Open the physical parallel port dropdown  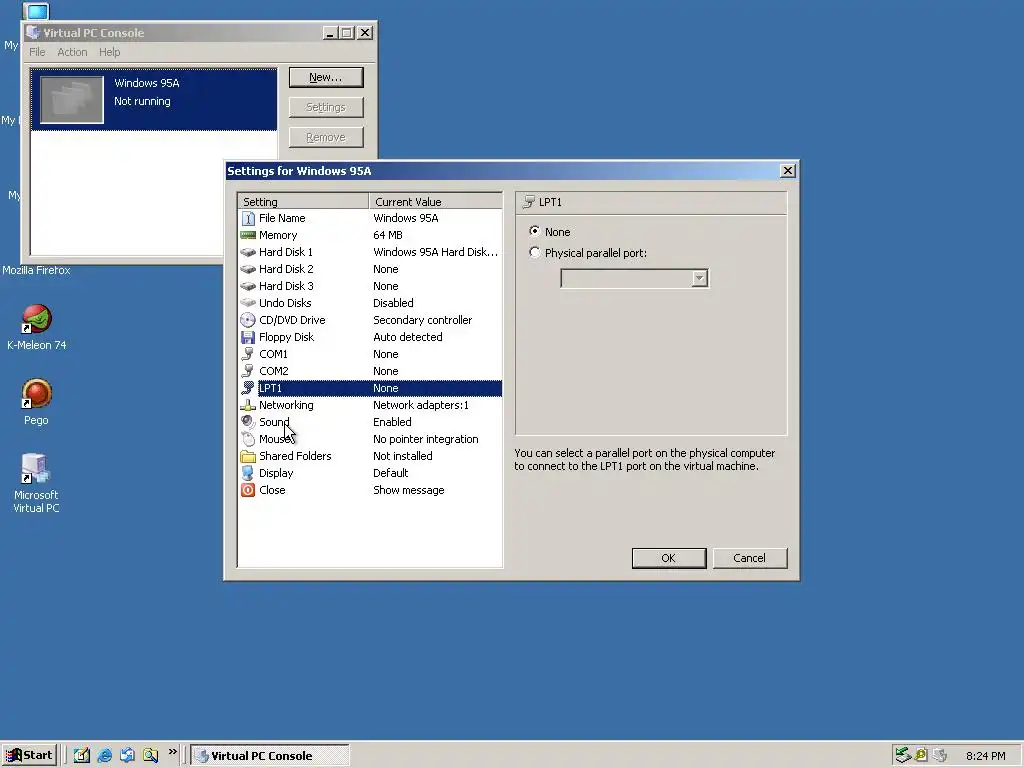tap(699, 279)
